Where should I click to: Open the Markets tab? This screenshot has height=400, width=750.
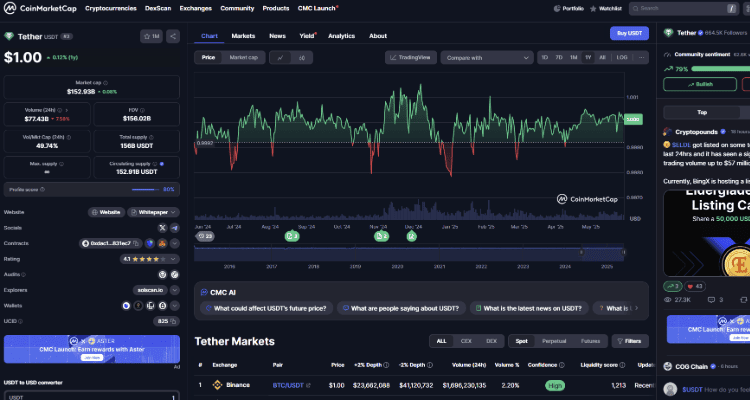(243, 36)
